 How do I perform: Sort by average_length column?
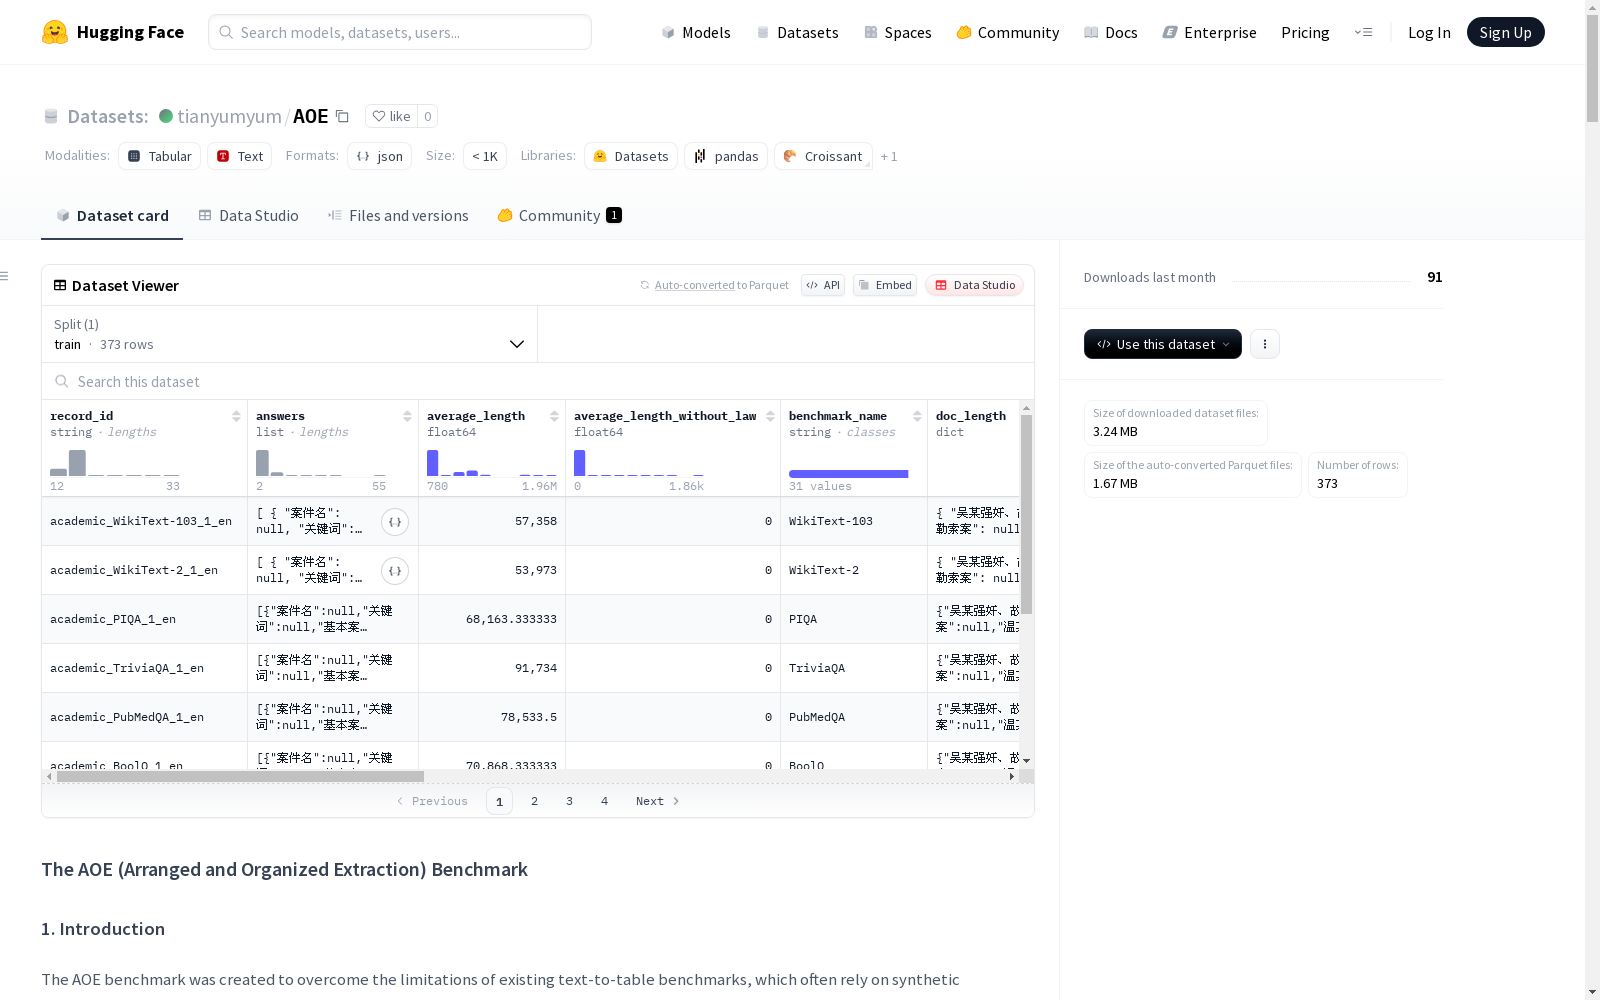click(x=554, y=416)
